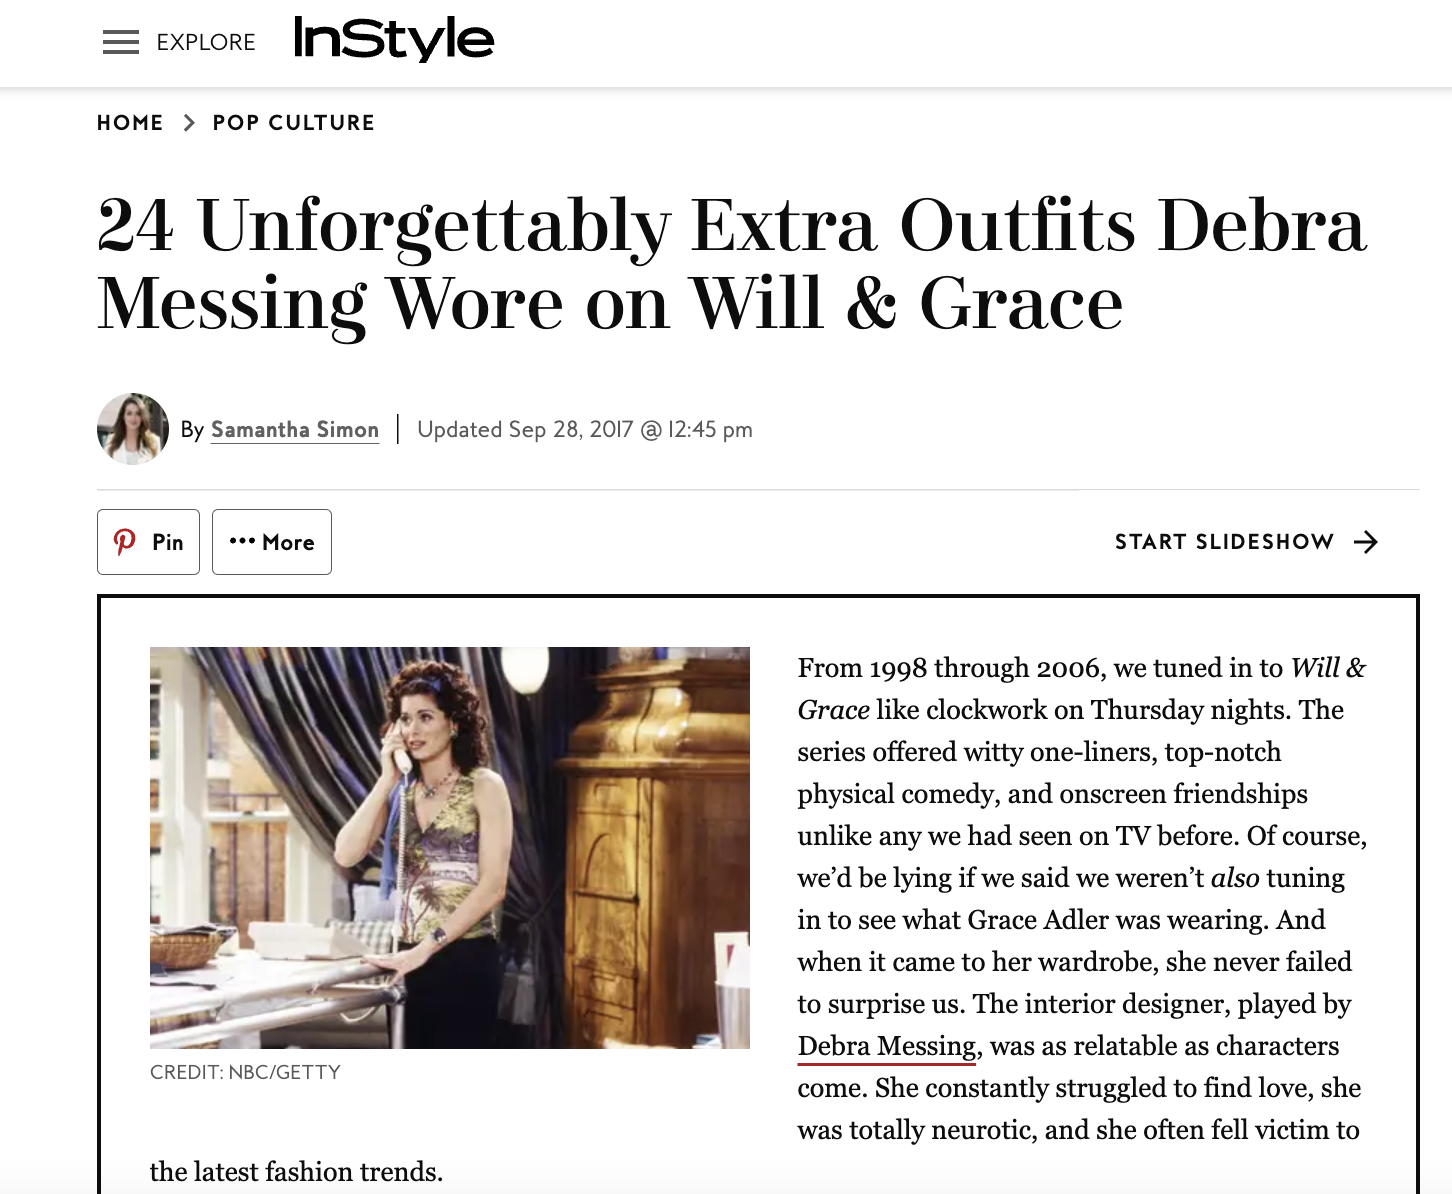Pin the article with the Pin button

(148, 542)
